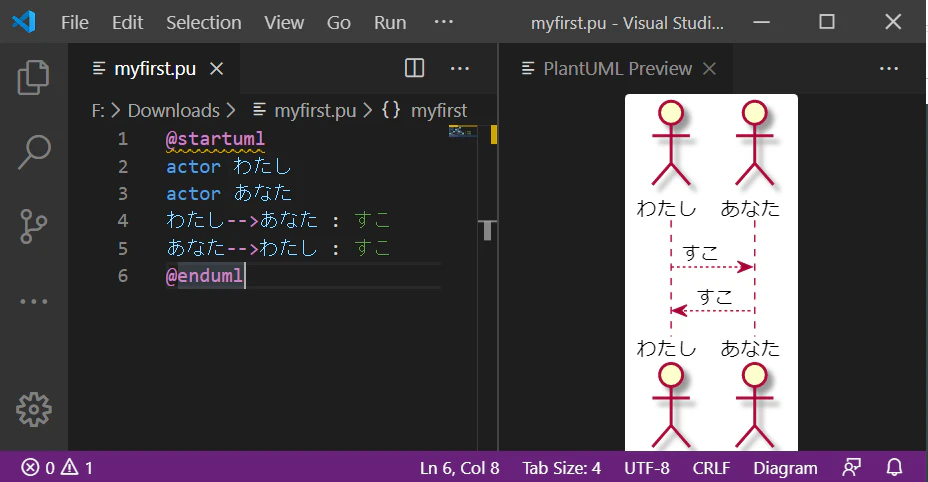Click the Visual Studio Code logo icon
This screenshot has width=928, height=482.
24,23
